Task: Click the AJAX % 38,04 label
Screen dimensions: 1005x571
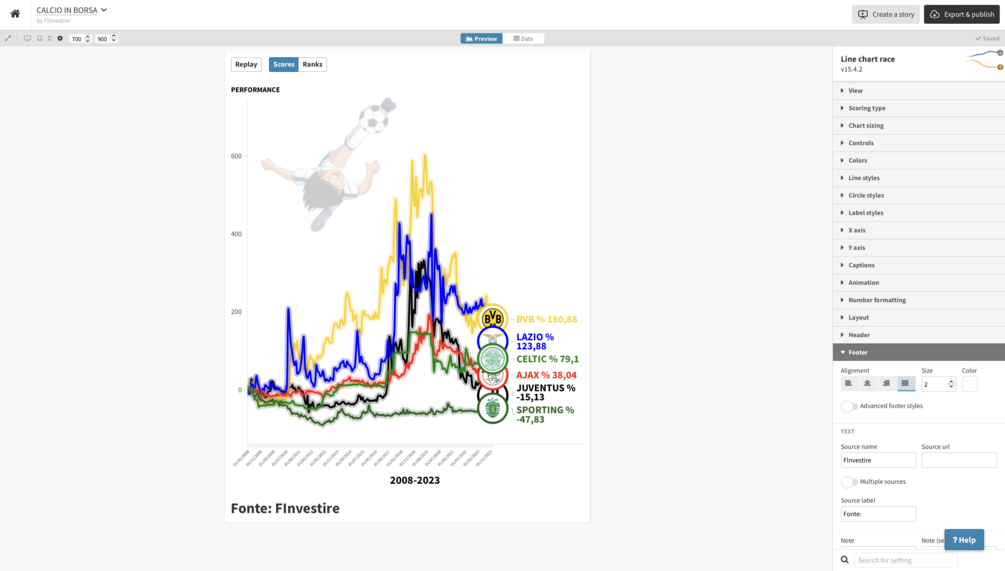Action: pos(547,375)
